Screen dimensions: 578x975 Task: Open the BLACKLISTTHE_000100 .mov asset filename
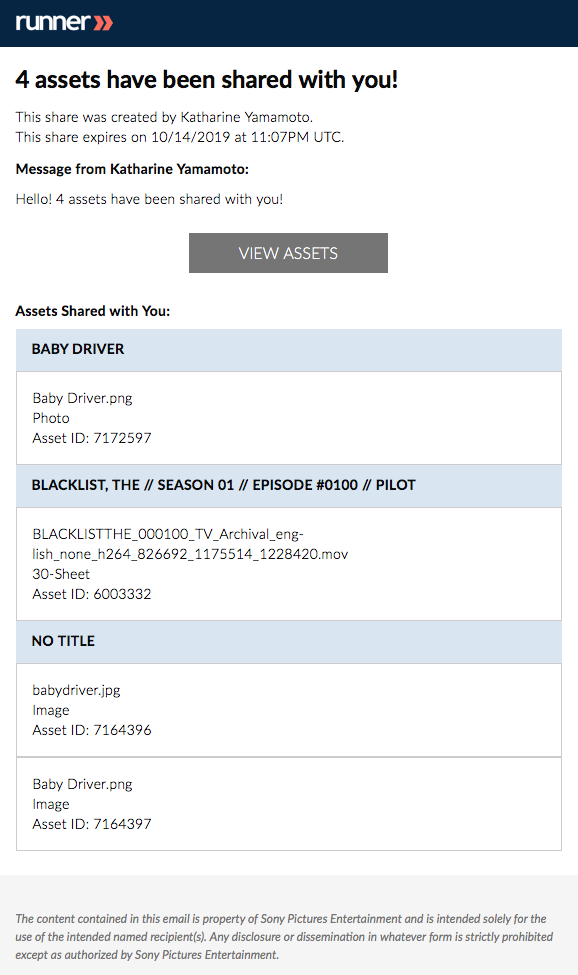point(190,544)
